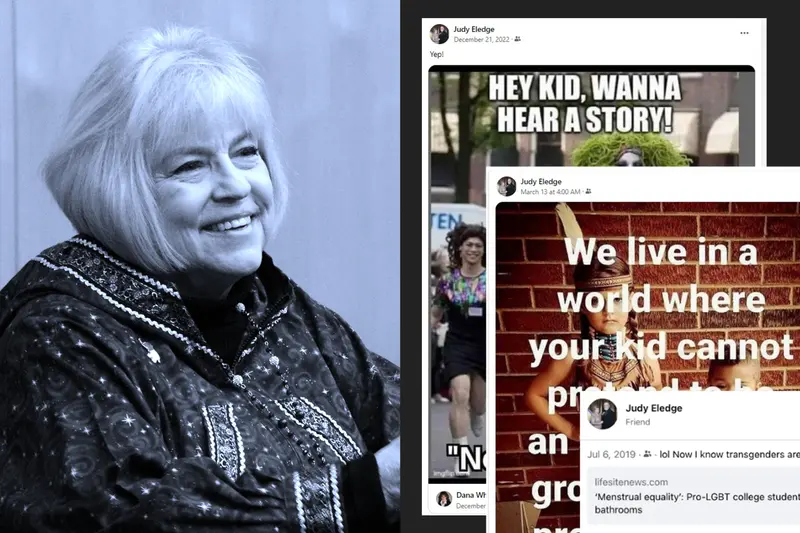Image resolution: width=800 pixels, height=533 pixels.
Task: Open Judy Eledge name link on top post
Action: coord(473,30)
